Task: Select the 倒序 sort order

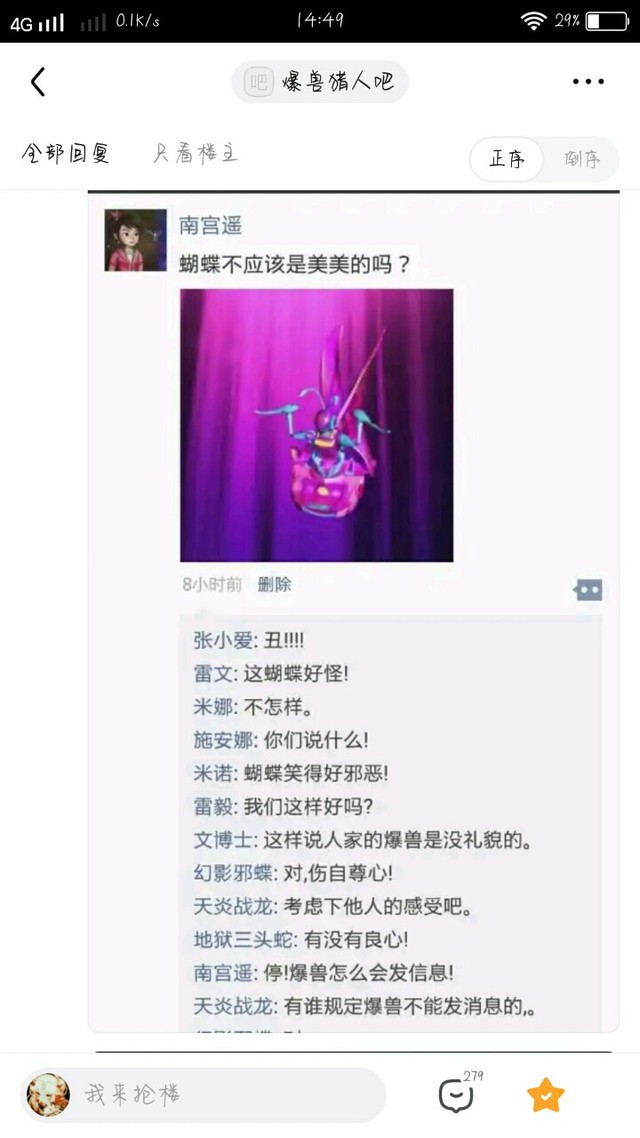Action: [582, 159]
